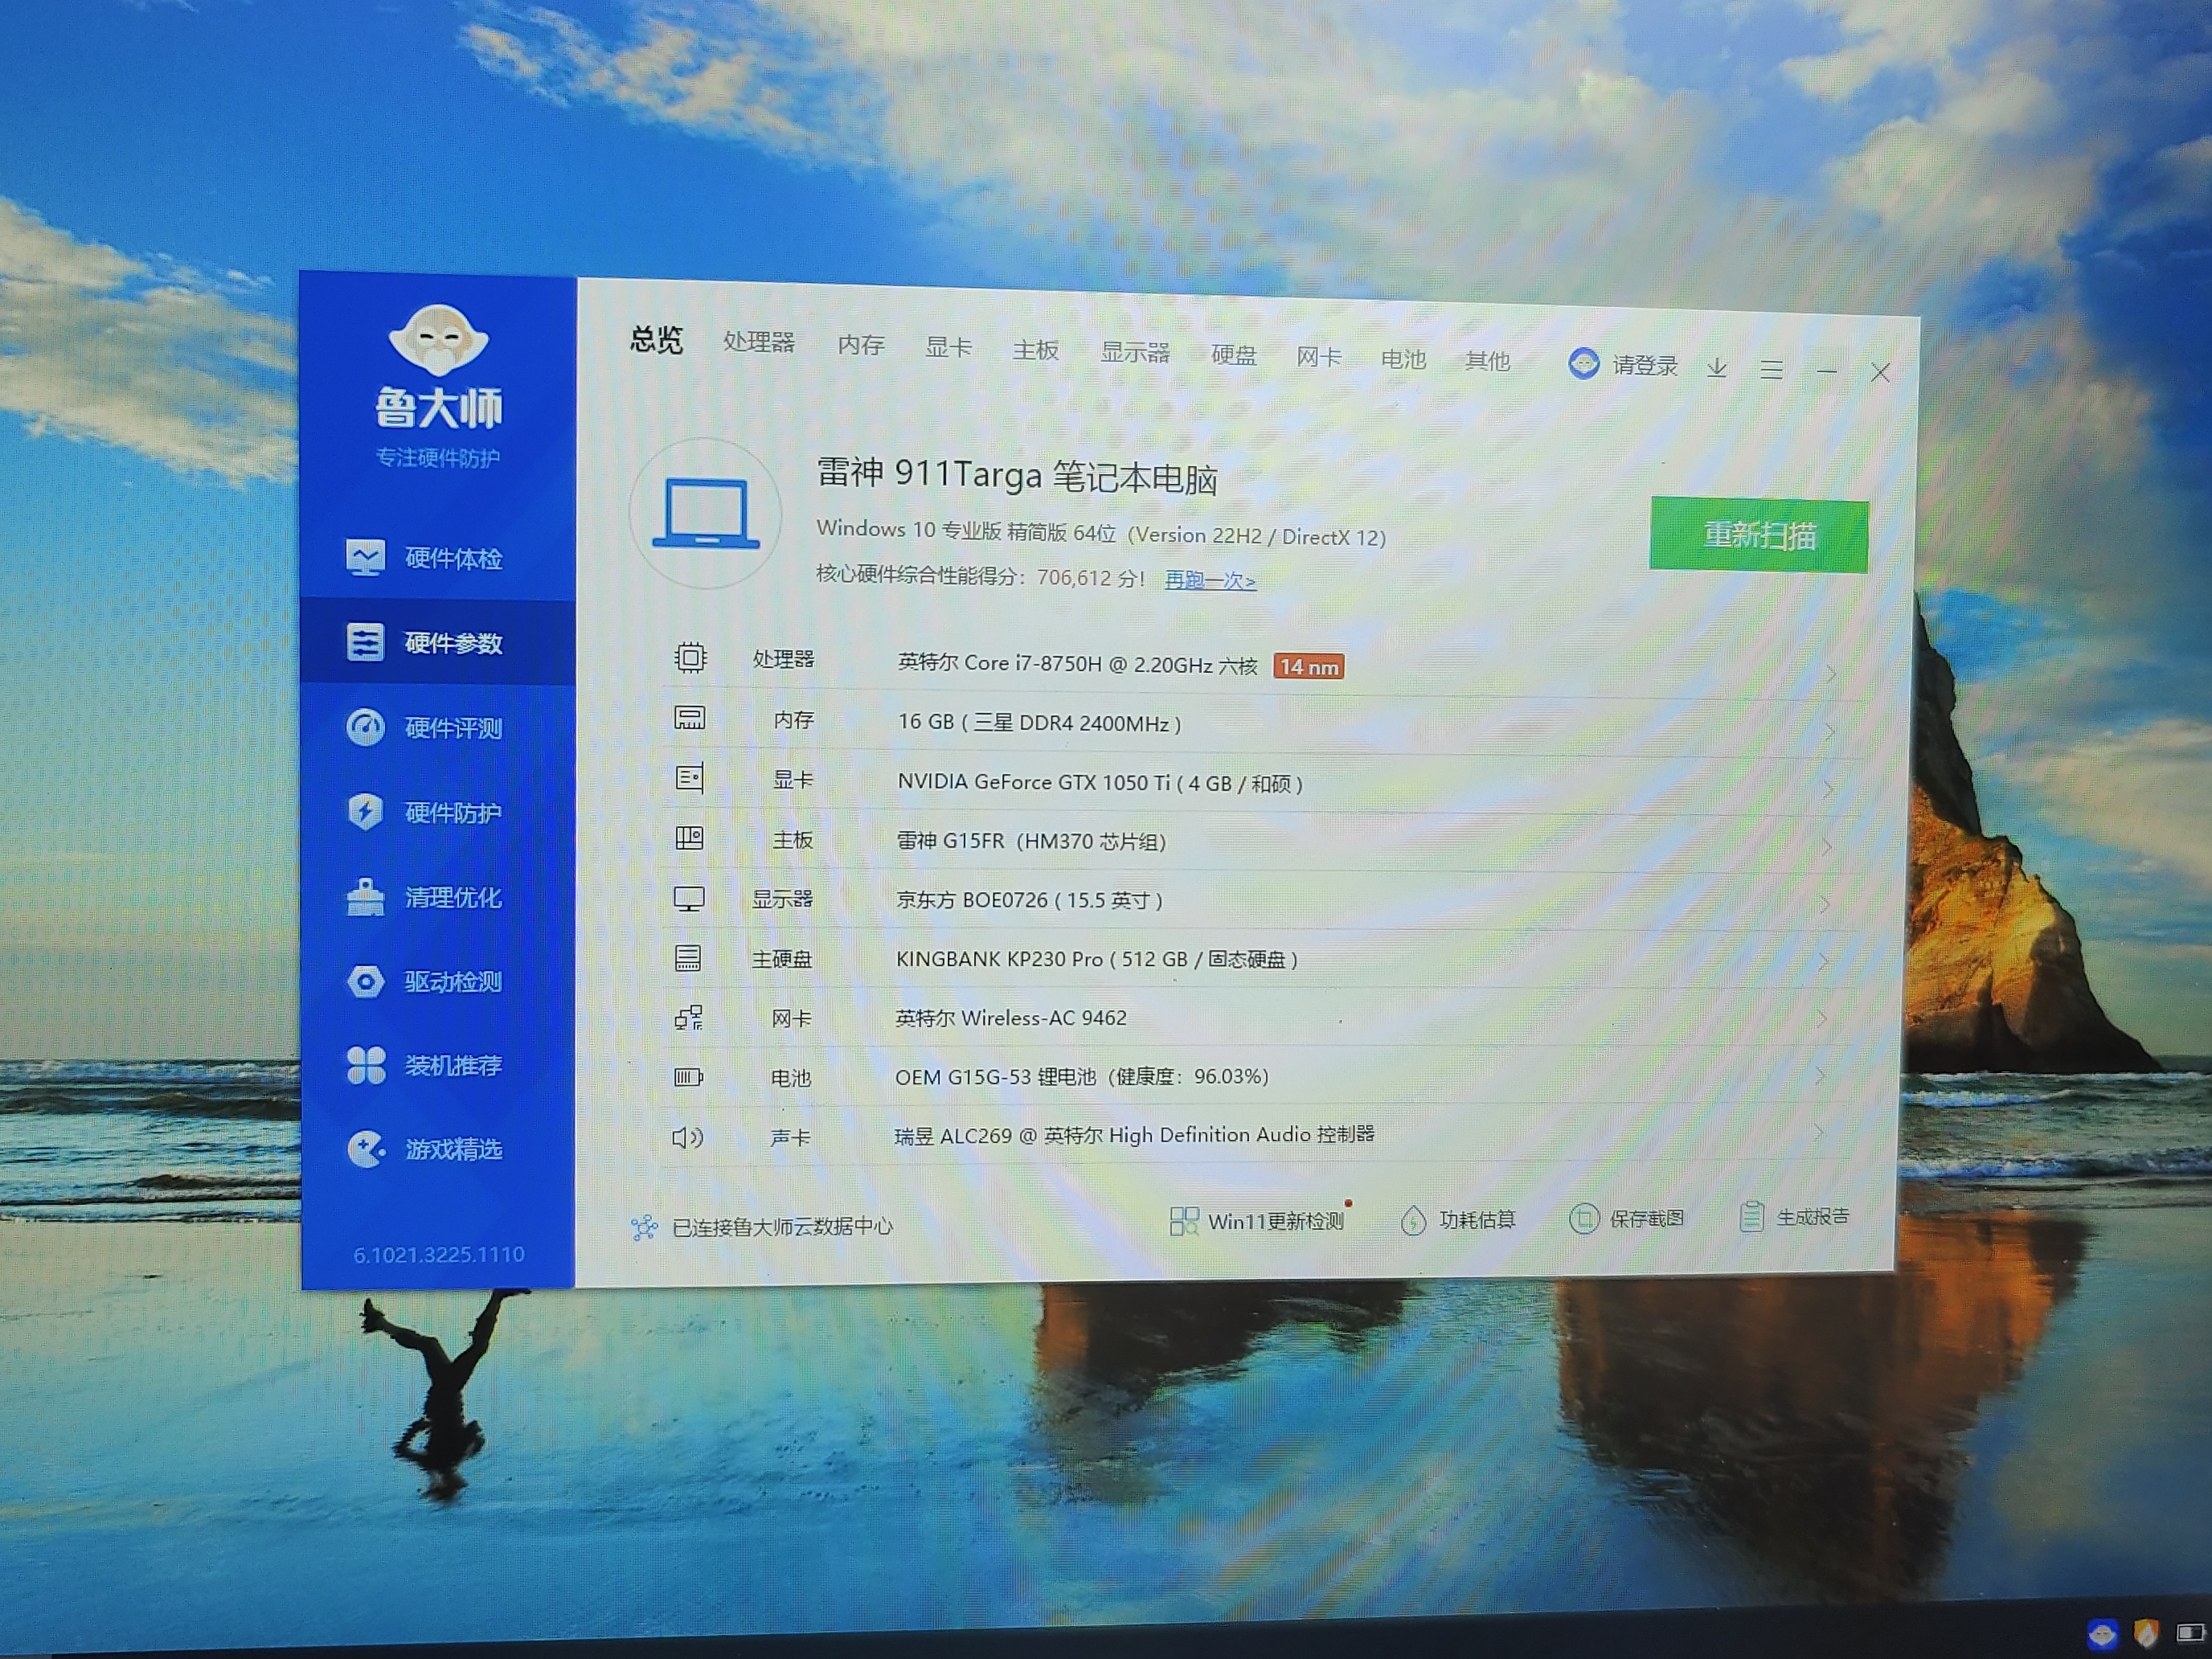Switch to the 显示器 tab
The image size is (2212, 1659).
(x=1135, y=353)
